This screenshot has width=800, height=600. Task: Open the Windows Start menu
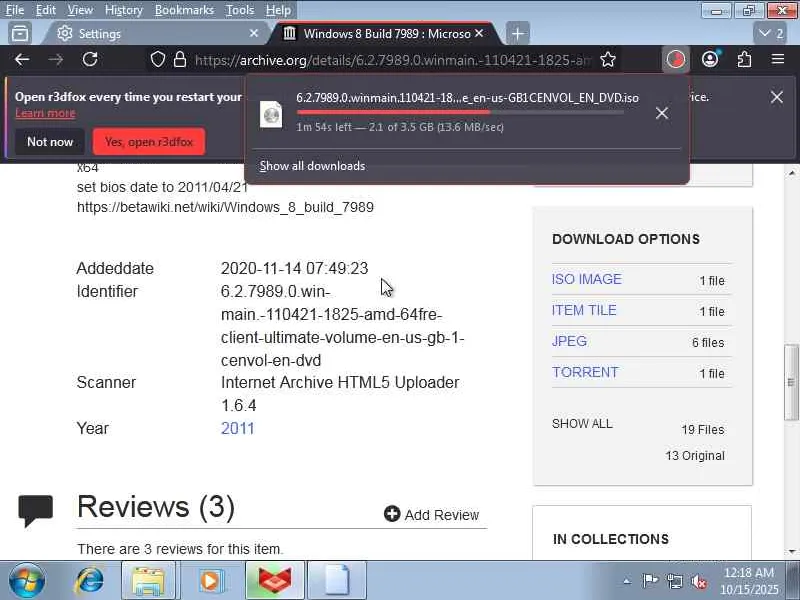pos(26,581)
